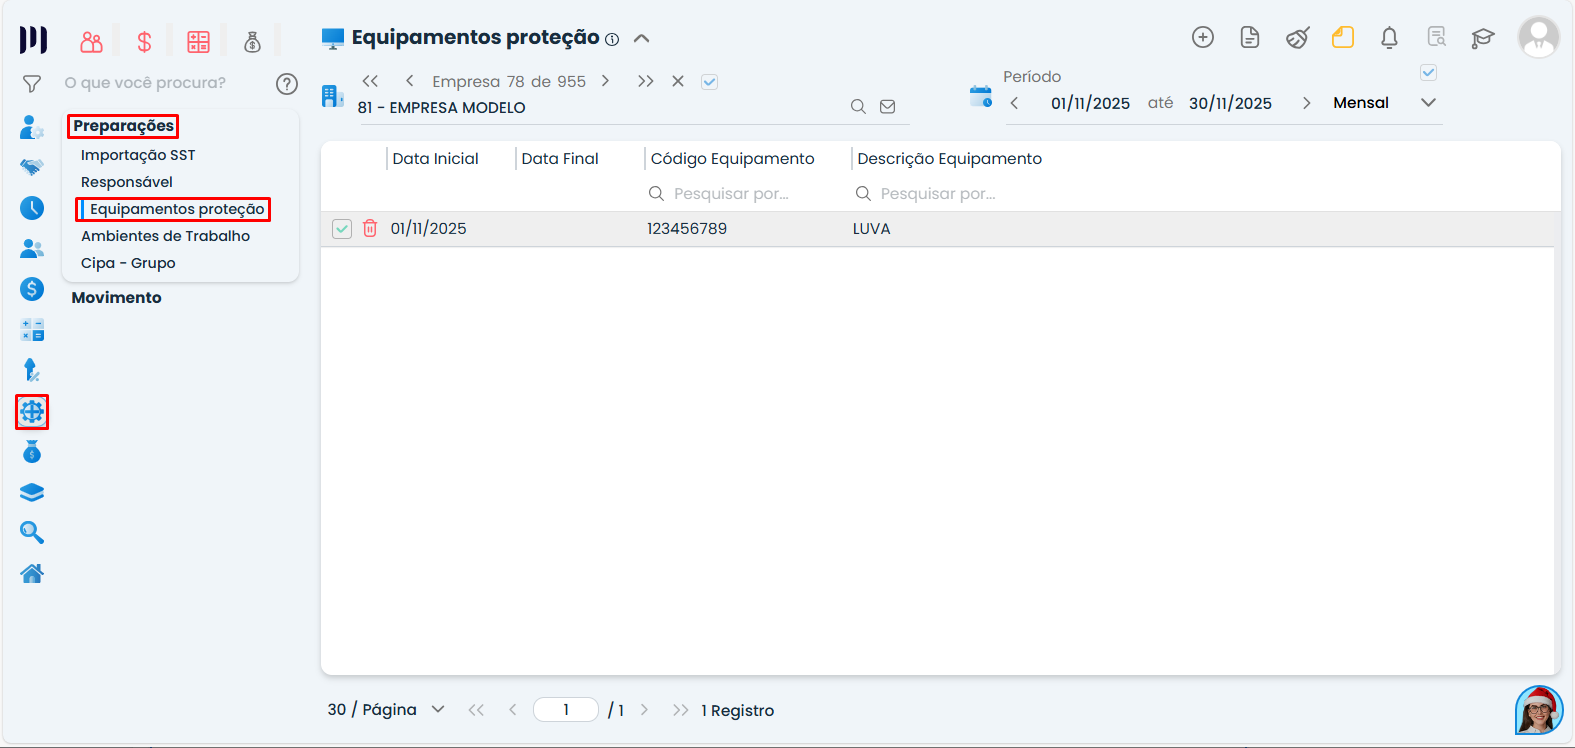Click the info icon beside page title

coord(612,40)
